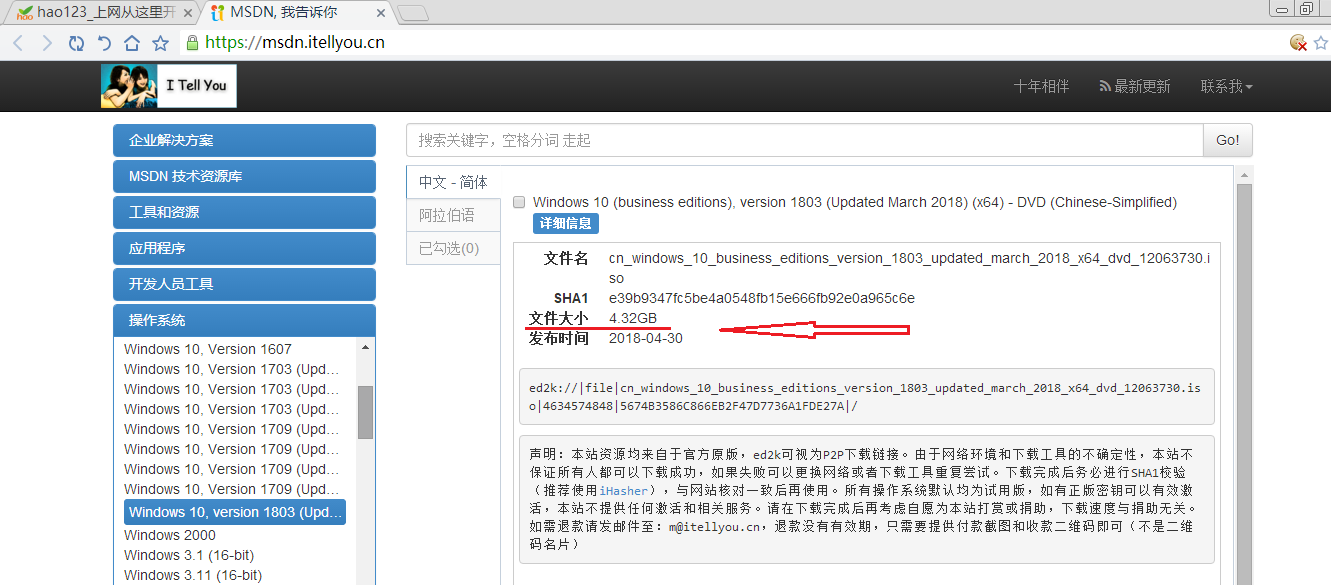Image resolution: width=1331 pixels, height=585 pixels.
Task: Click the blocked cookie icon in address bar
Action: 1298,42
